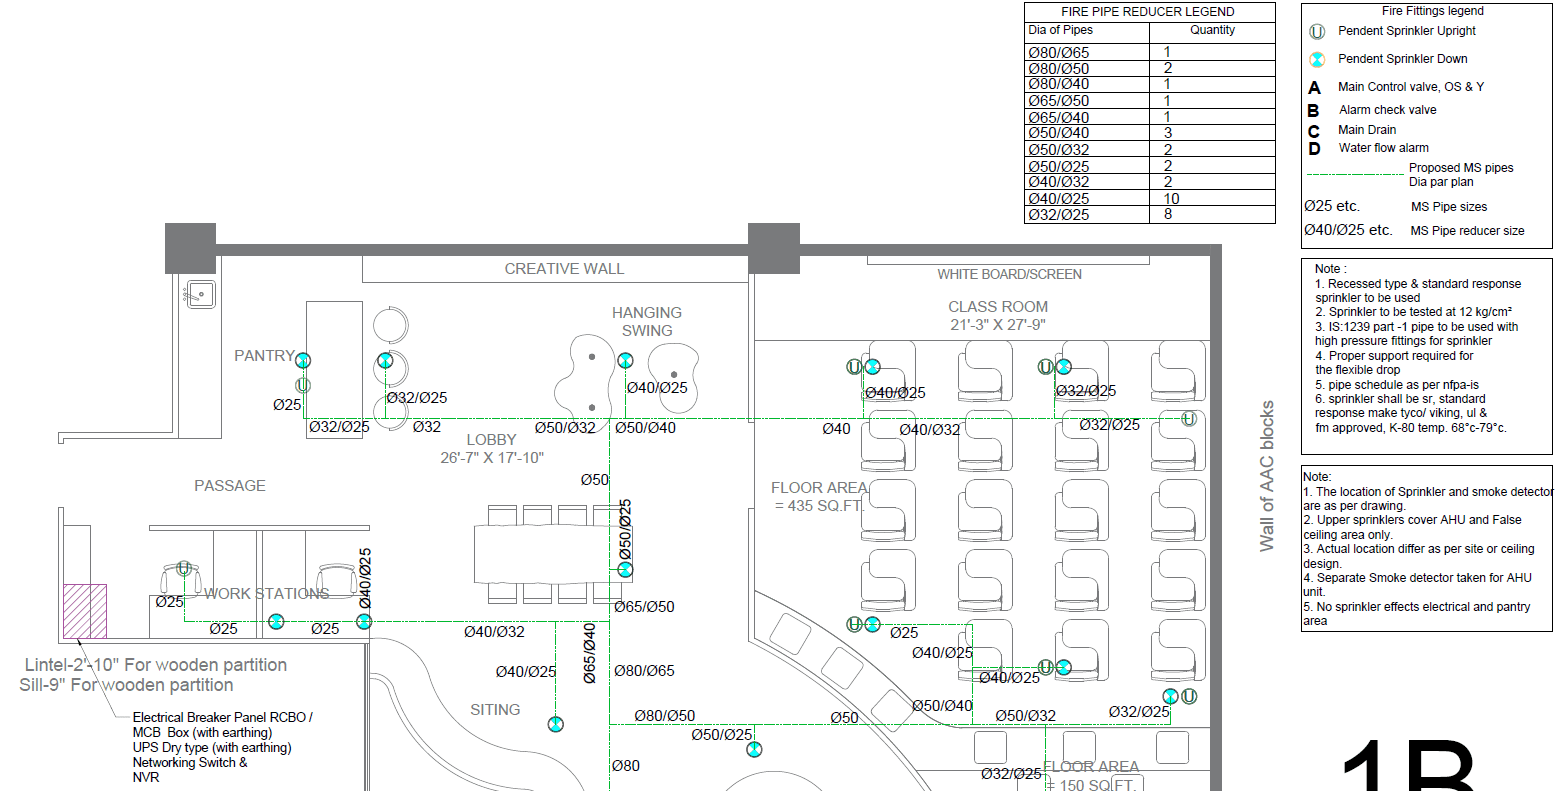This screenshot has height=791, width=1558.
Task: Select the FLOOR AREA = 435 SQ.FT. text
Action: (819, 497)
